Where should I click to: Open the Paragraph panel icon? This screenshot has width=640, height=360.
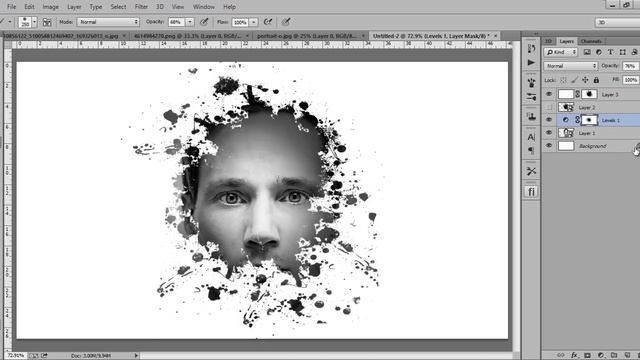531,151
